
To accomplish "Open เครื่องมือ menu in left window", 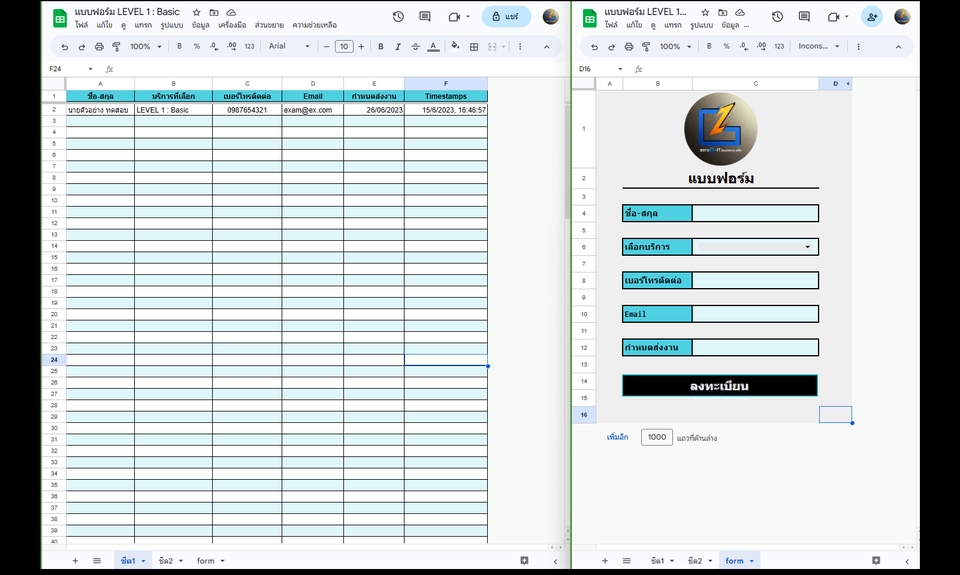I will 232,25.
